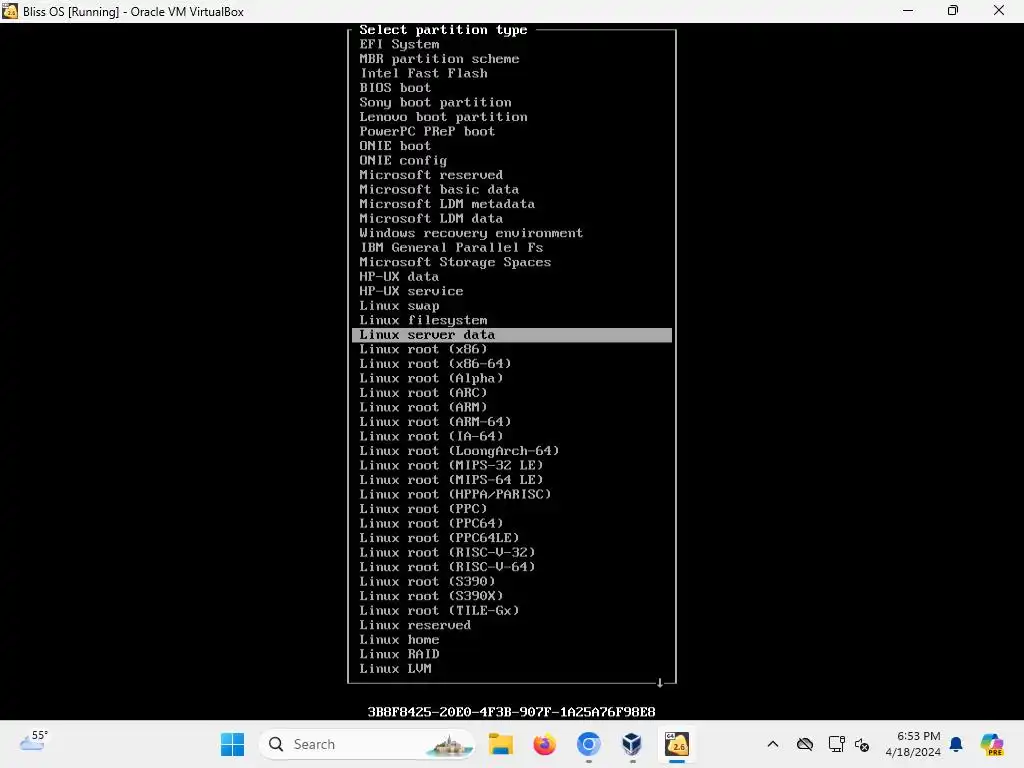This screenshot has height=768, width=1024.
Task: Select Linux root (ARM)
Action: click(x=423, y=408)
